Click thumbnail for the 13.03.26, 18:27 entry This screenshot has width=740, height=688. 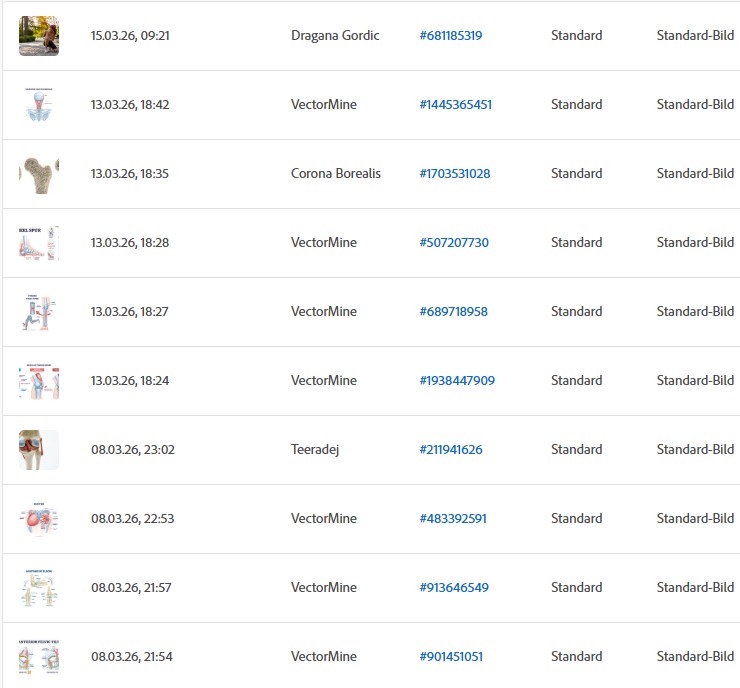[39, 312]
